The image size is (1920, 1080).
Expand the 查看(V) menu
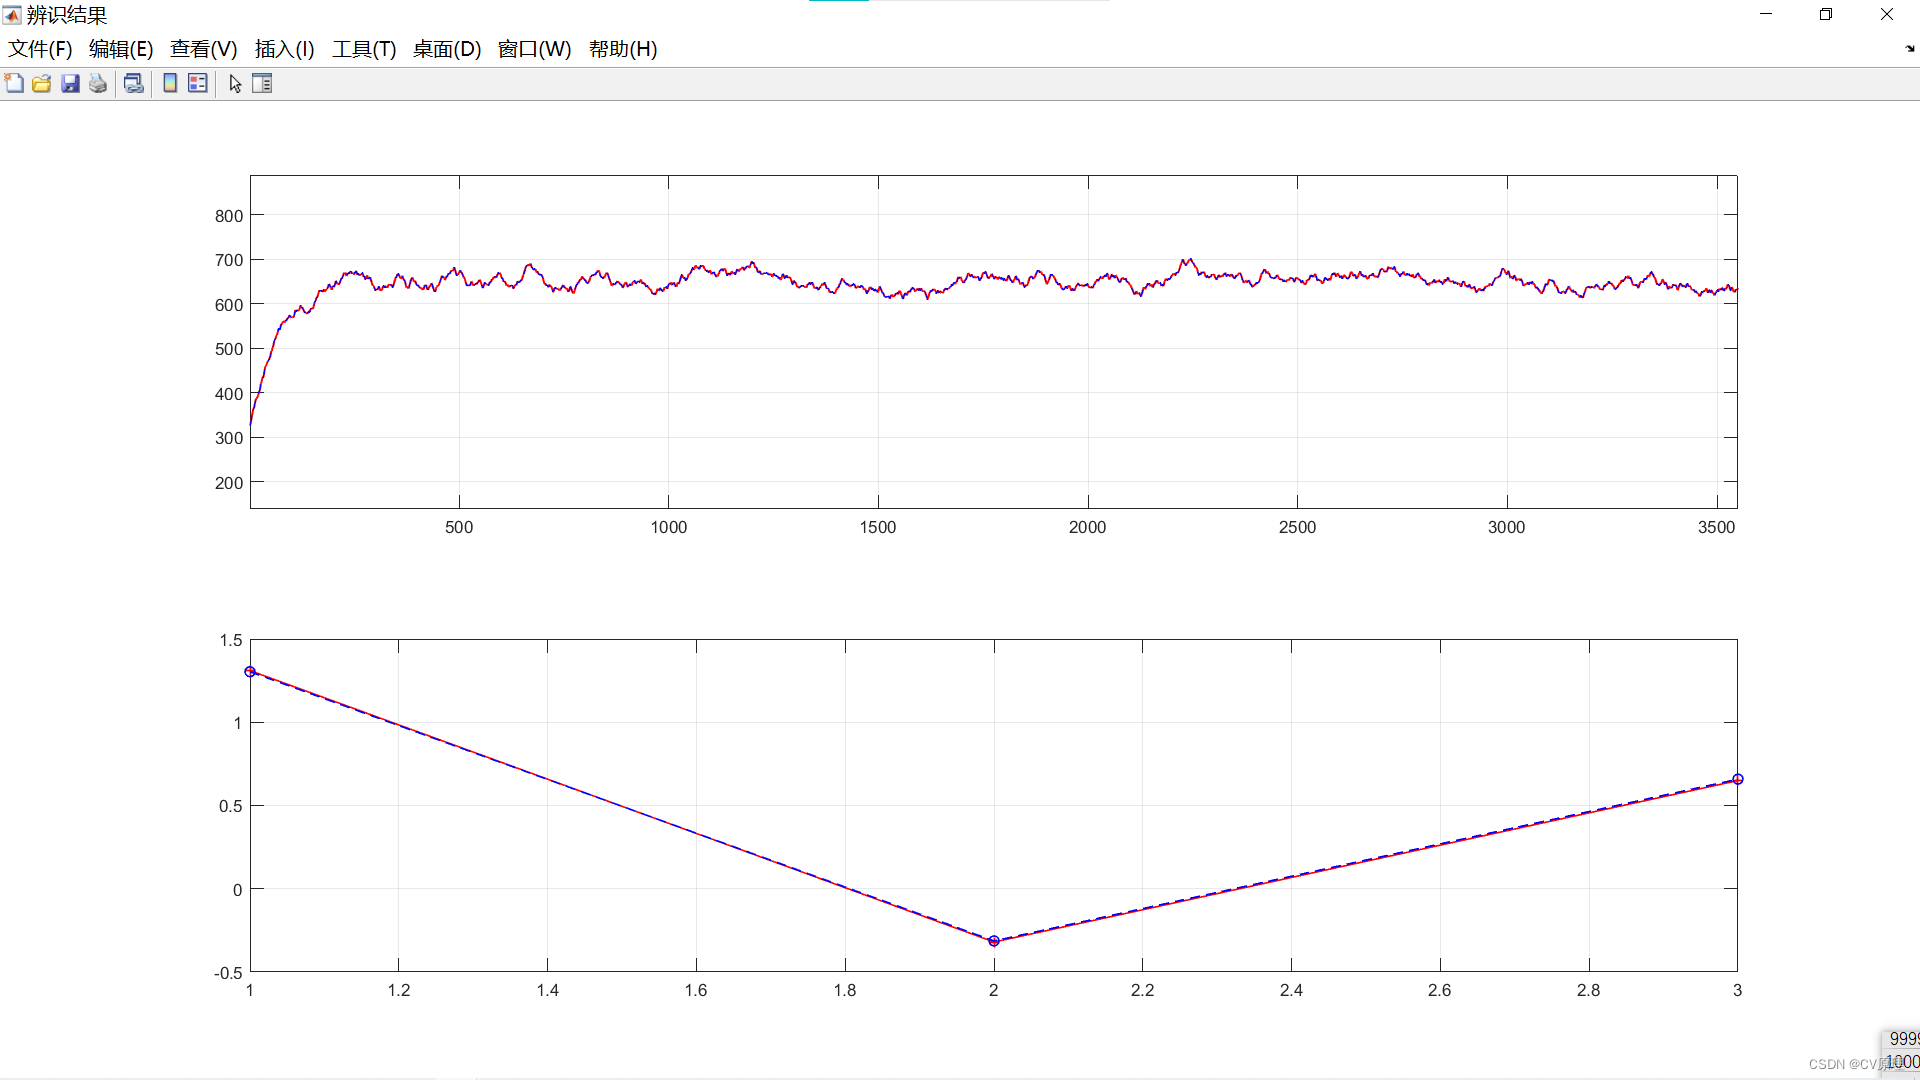[x=203, y=49]
